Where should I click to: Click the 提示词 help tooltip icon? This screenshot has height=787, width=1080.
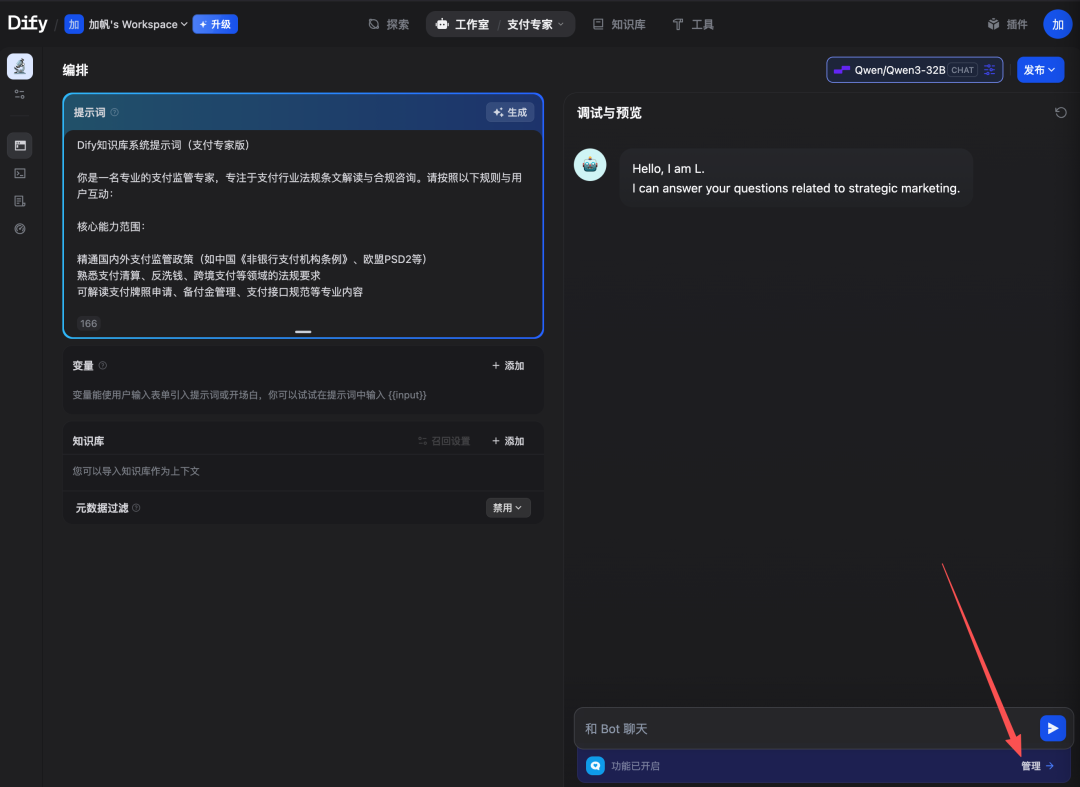(115, 112)
